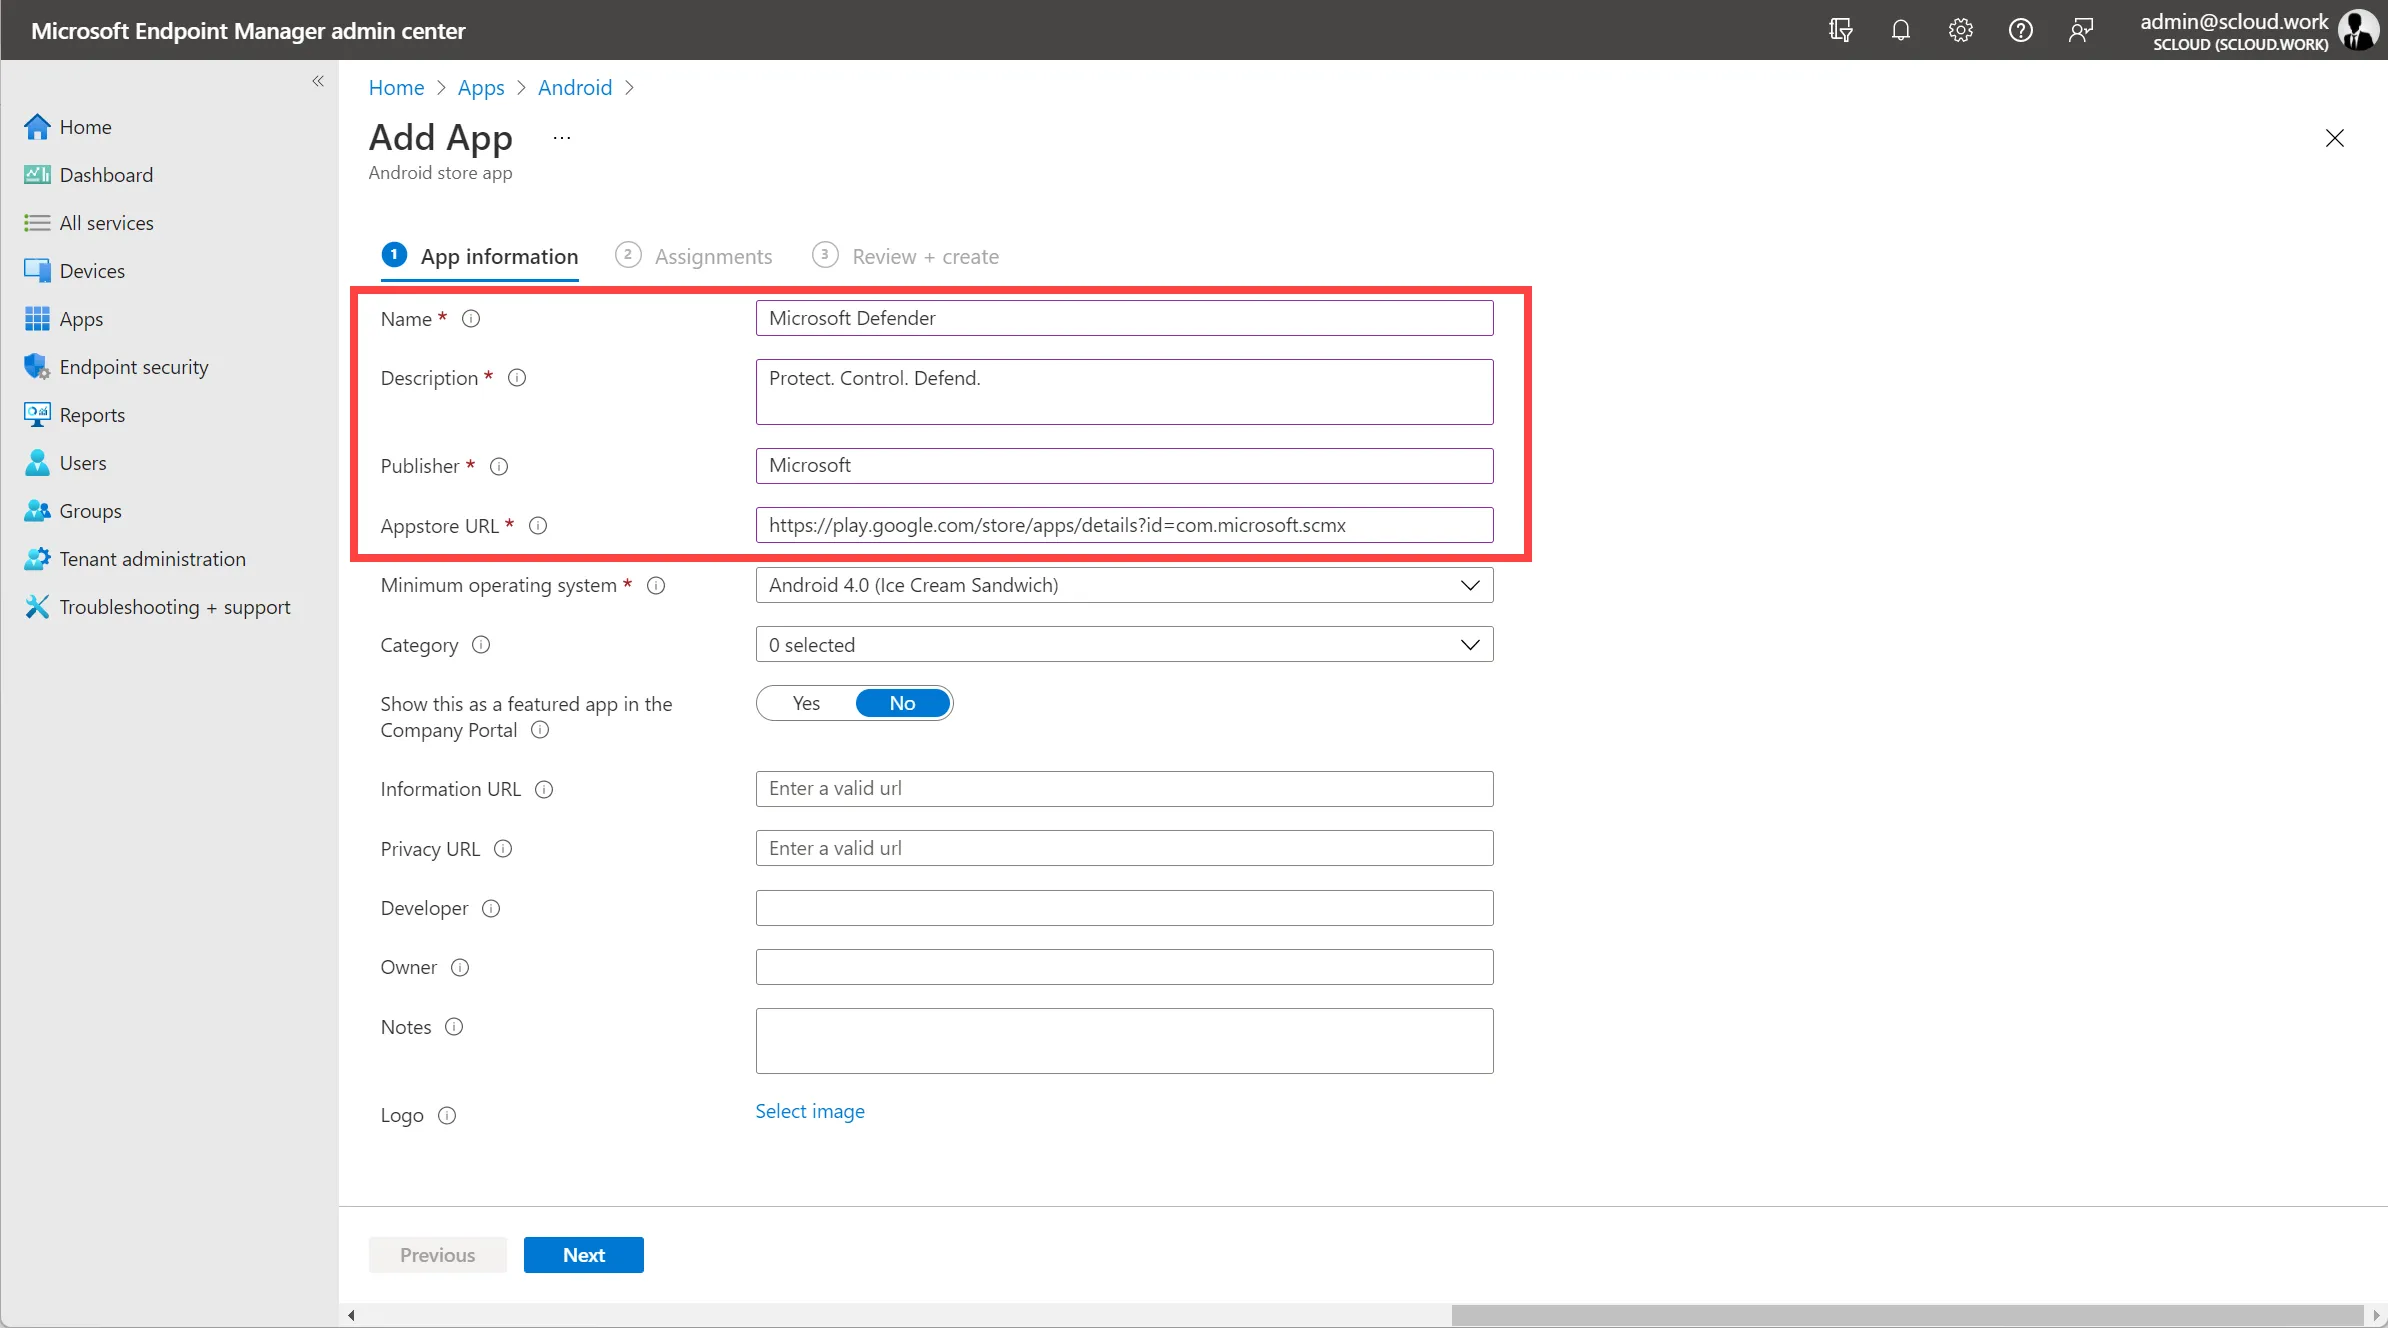Viewport: 2388px width, 1328px height.
Task: Click the Developer input field
Action: [x=1124, y=908]
